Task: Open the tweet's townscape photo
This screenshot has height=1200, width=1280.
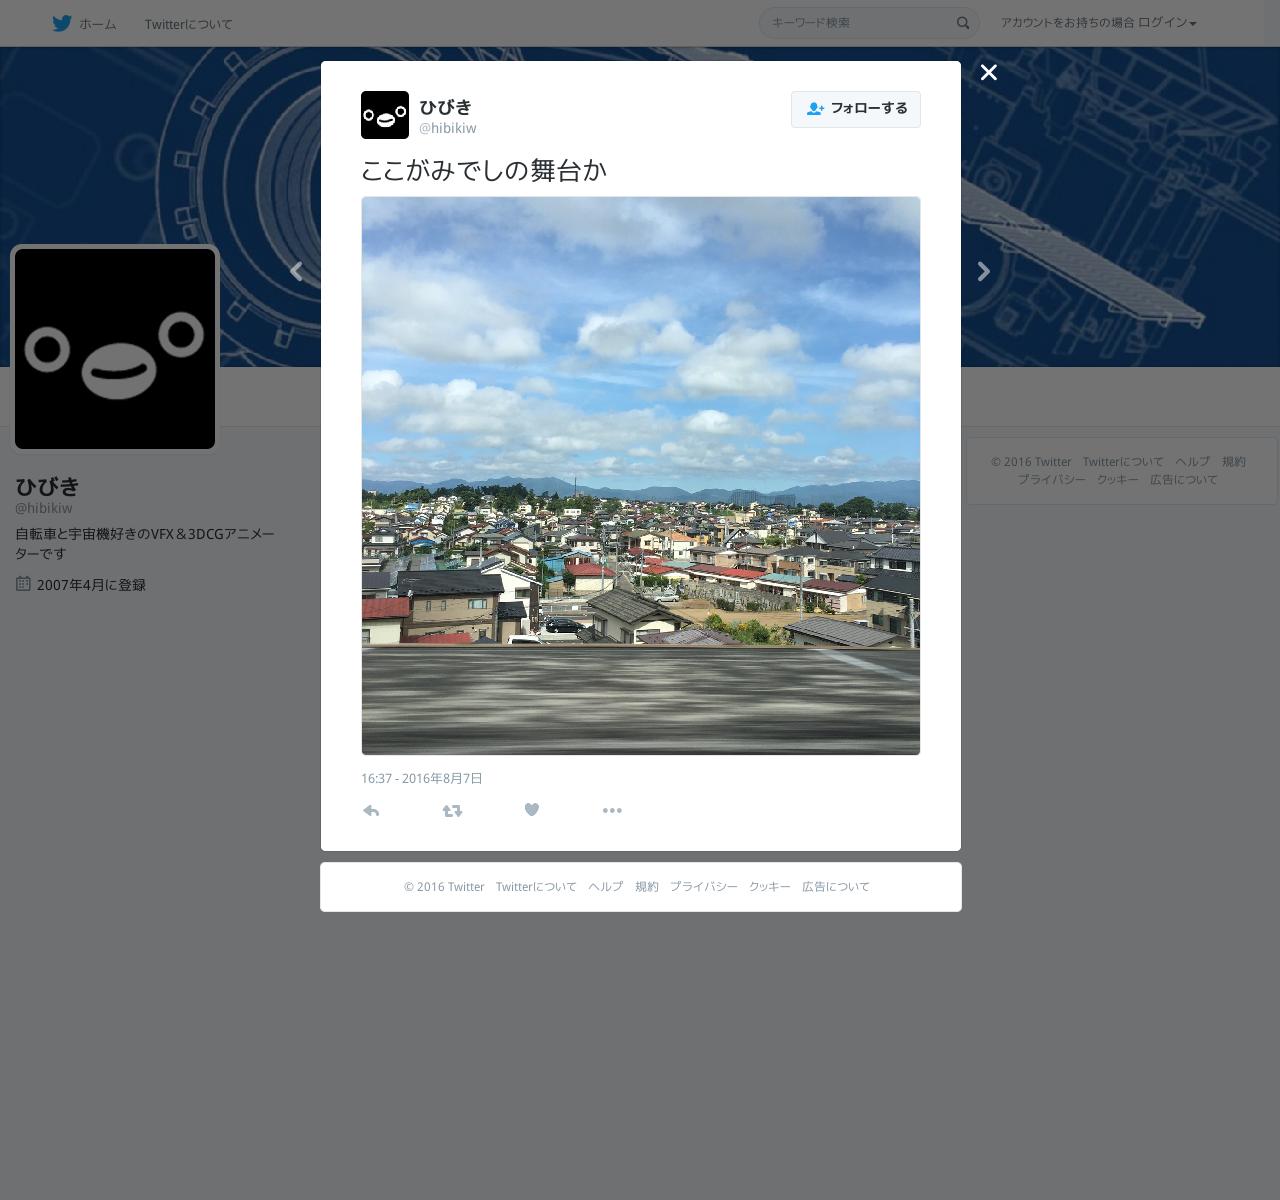Action: pyautogui.click(x=641, y=476)
